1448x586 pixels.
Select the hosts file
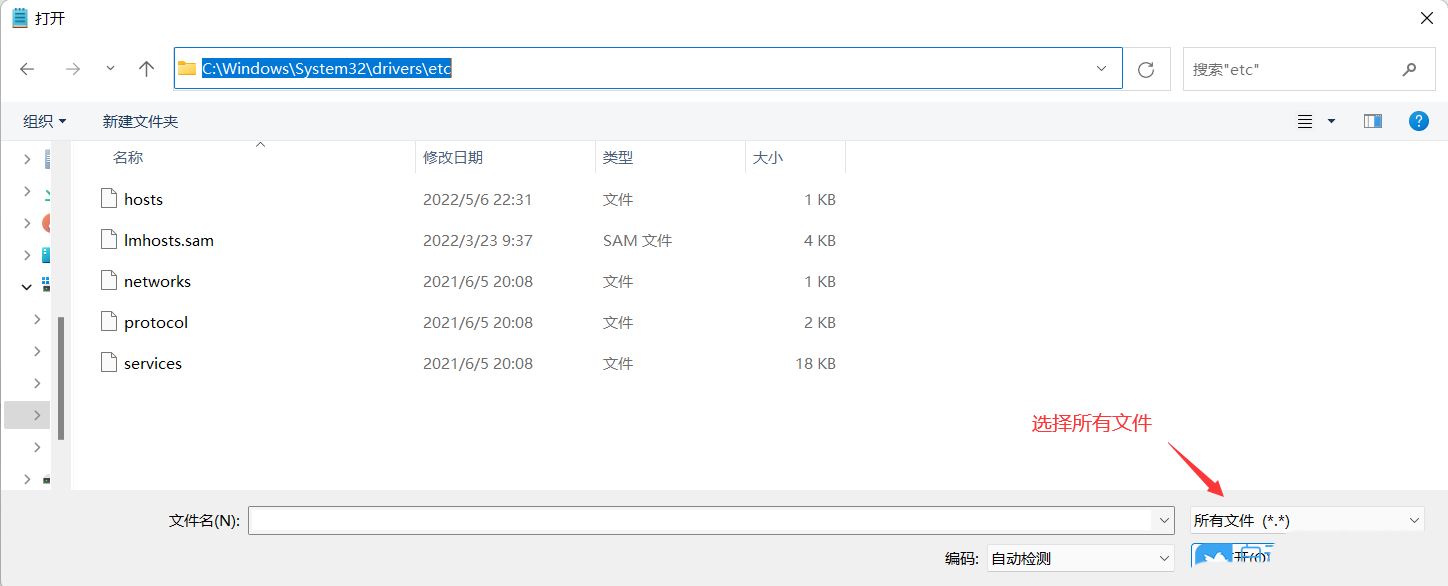[144, 199]
